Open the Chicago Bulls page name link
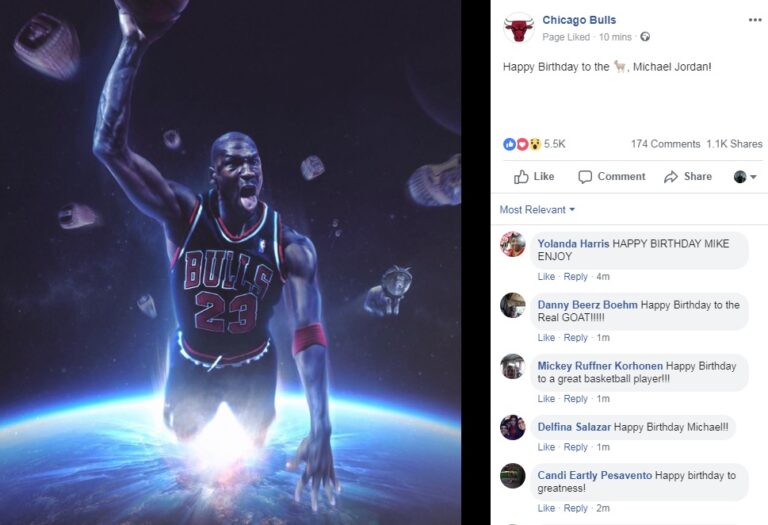The width and height of the screenshot is (768, 525). click(579, 20)
